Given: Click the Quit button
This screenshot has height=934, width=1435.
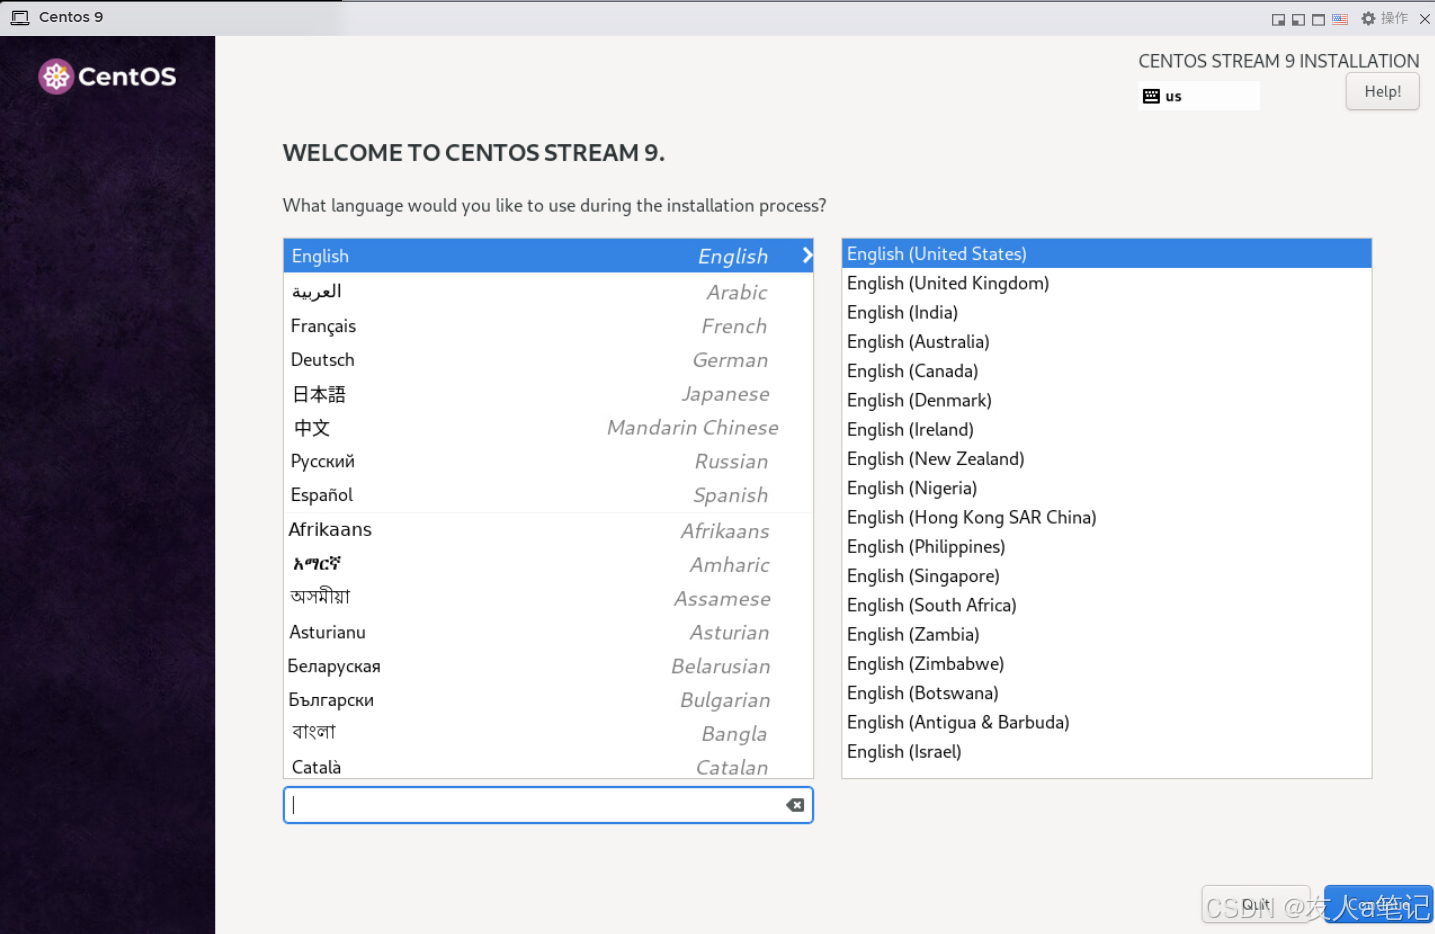Looking at the screenshot, I should (1256, 905).
